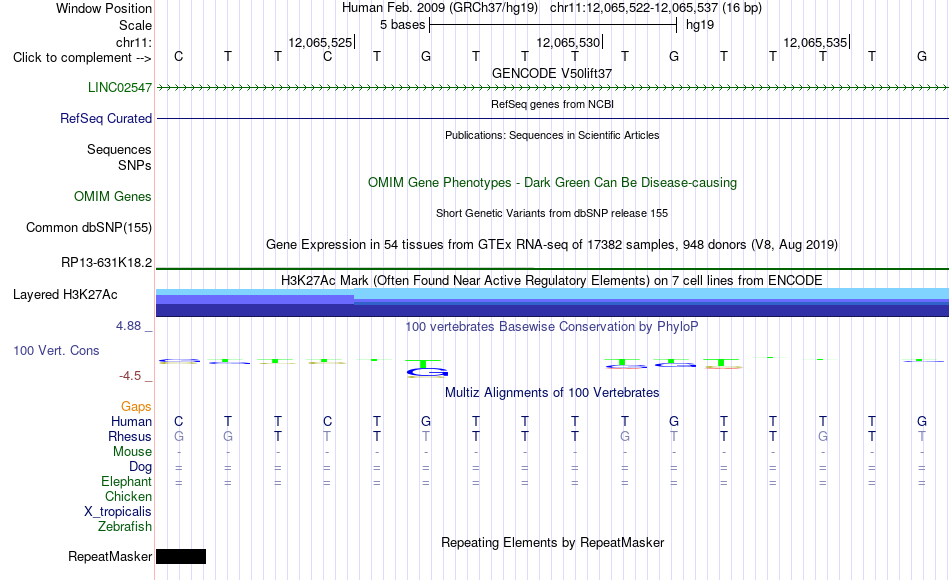950x580 pixels.
Task: Click the 'Gaps' row label
Action: pos(136,406)
